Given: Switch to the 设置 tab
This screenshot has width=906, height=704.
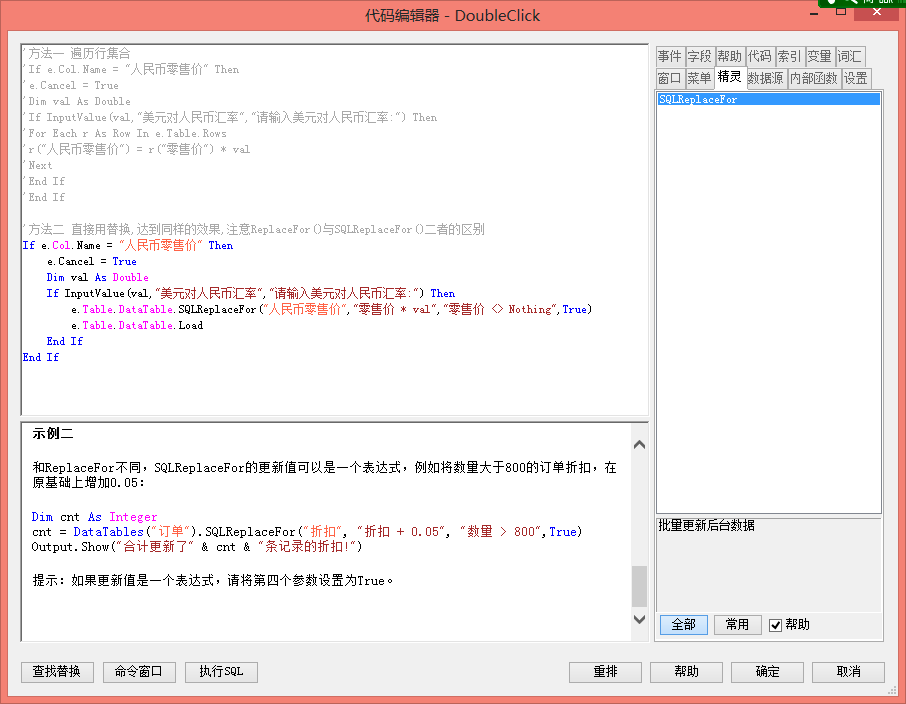Looking at the screenshot, I should (x=855, y=78).
